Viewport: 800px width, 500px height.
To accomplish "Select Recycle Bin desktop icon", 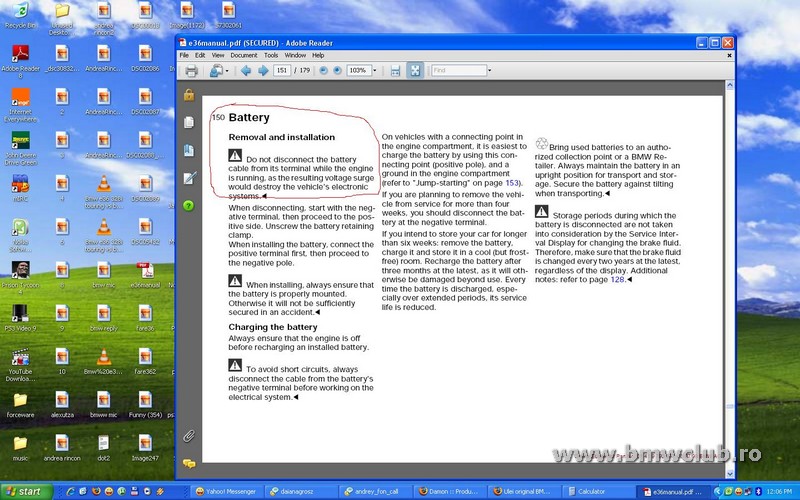I will click(x=20, y=14).
